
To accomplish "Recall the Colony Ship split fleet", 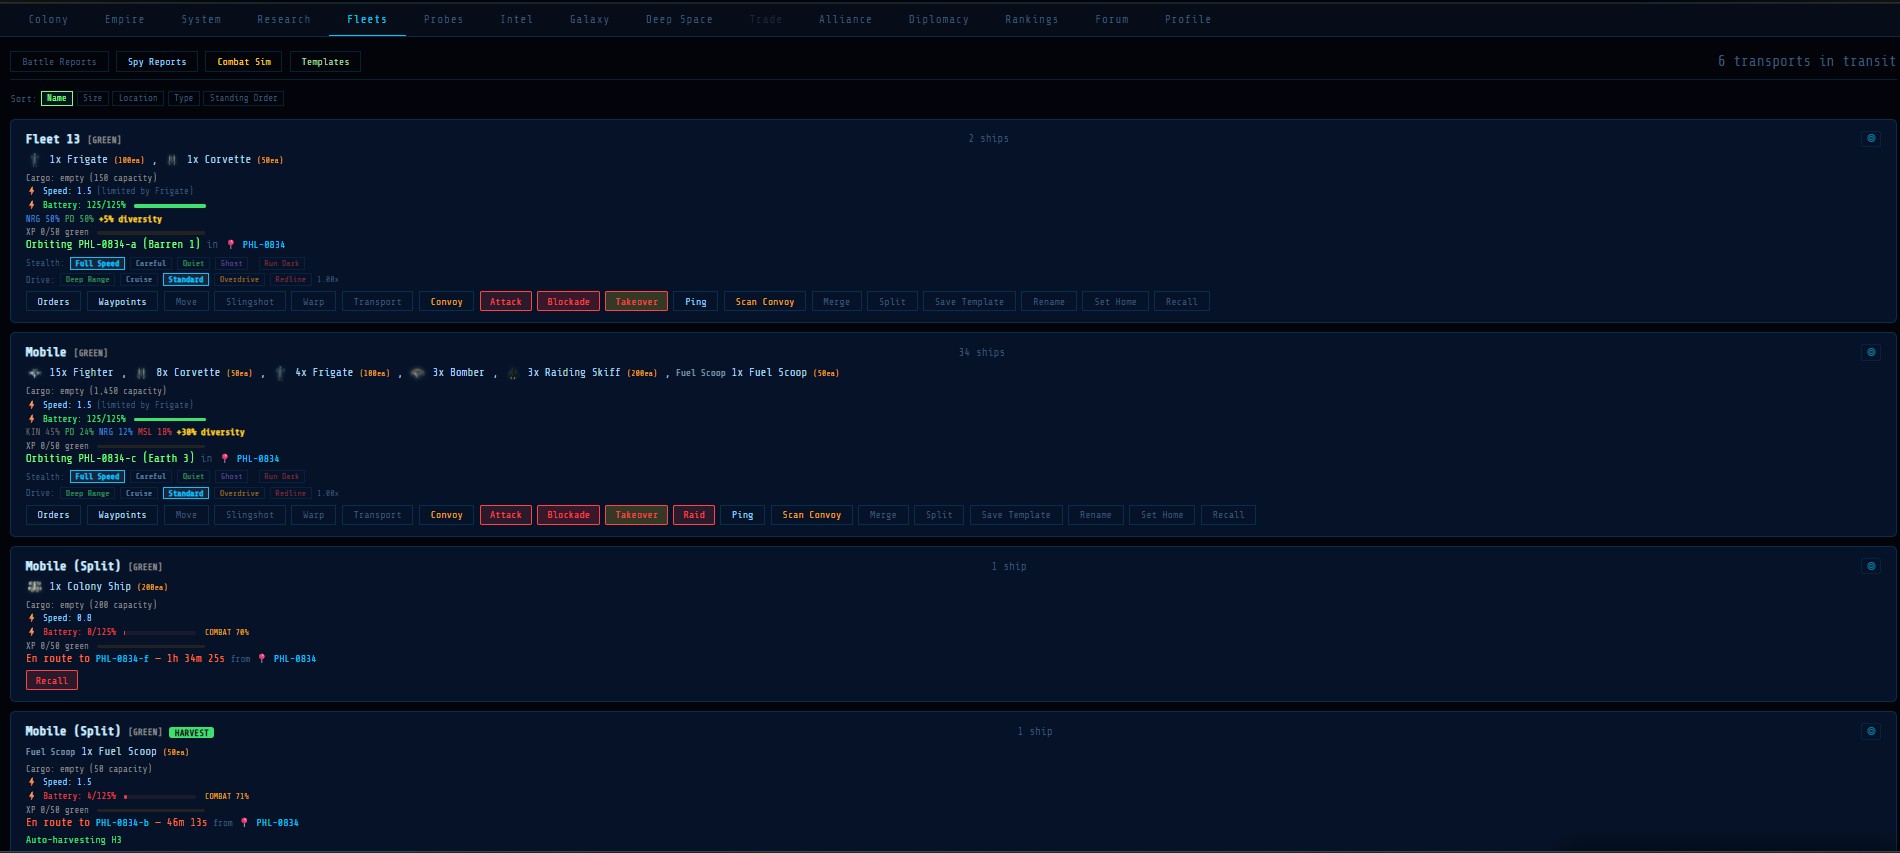I will click(x=52, y=681).
